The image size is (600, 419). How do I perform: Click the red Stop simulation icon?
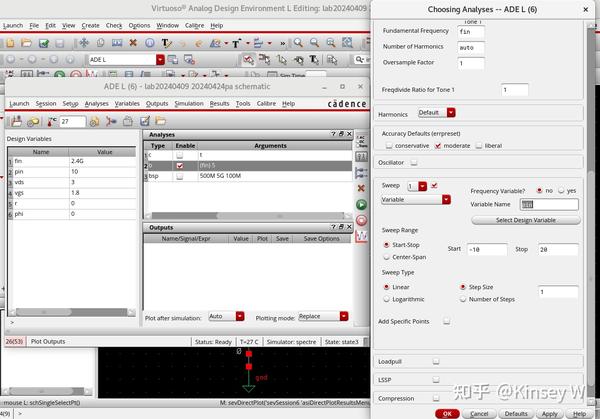[x=361, y=220]
